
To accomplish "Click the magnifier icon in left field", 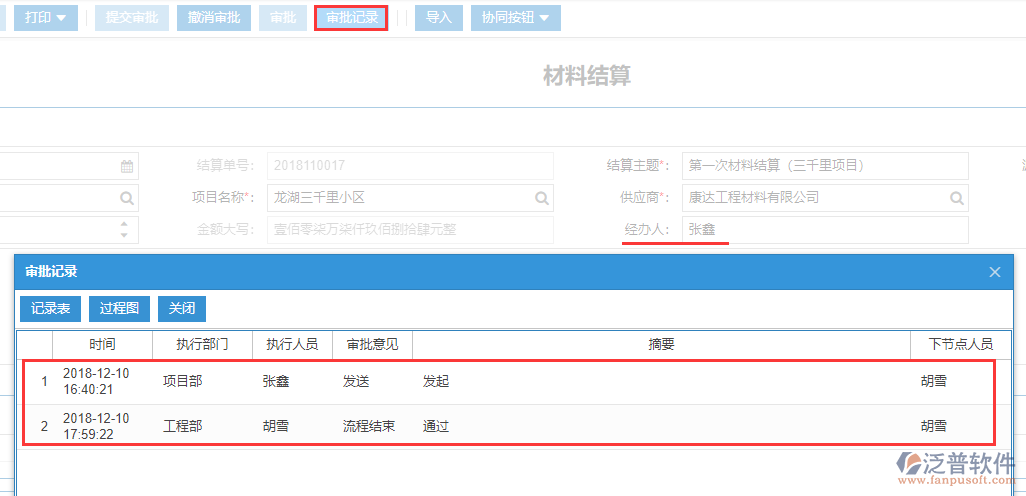I will click(x=127, y=198).
